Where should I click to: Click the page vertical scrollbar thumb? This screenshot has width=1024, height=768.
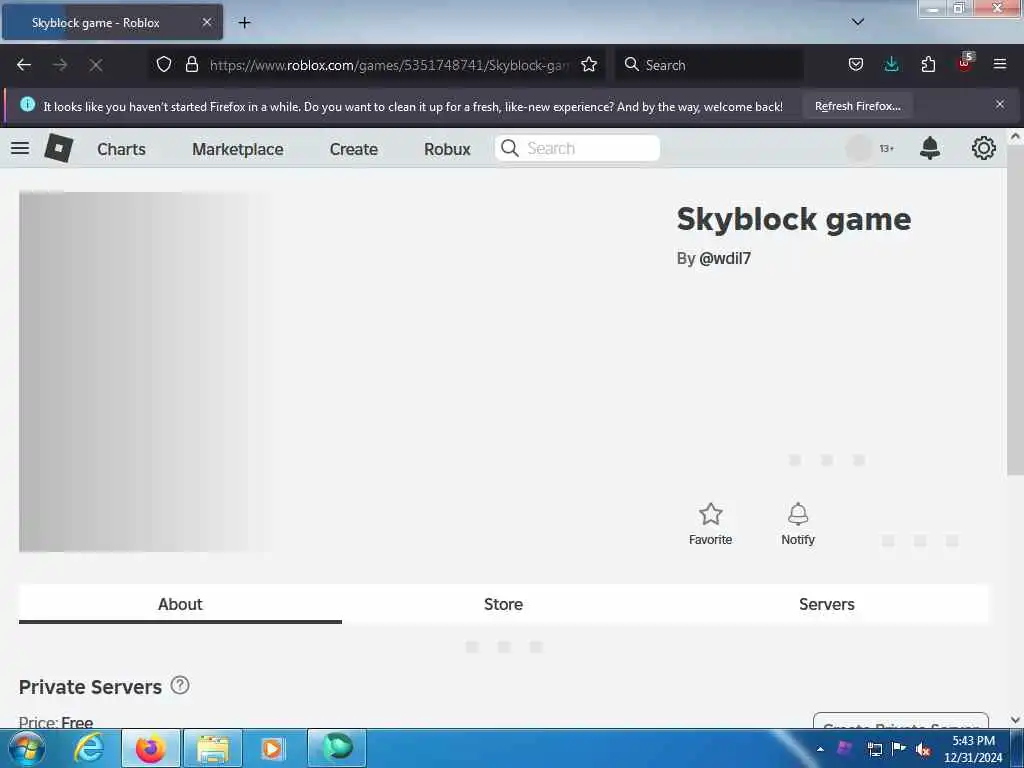click(1015, 310)
